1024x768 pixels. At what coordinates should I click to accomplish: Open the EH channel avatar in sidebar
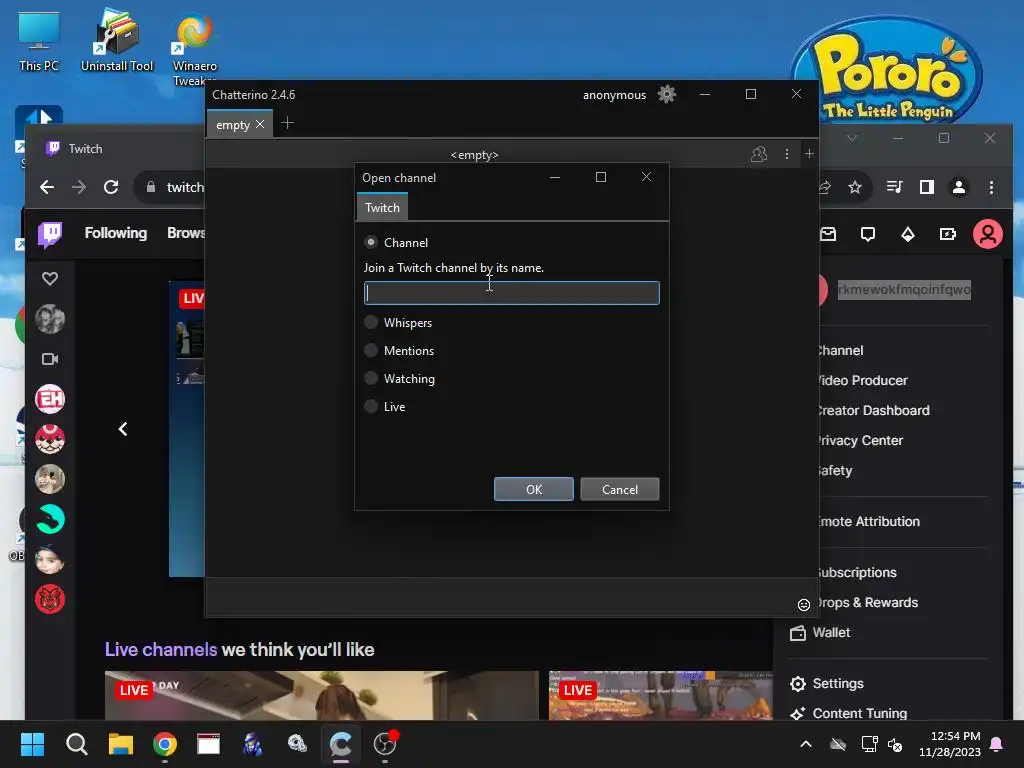pyautogui.click(x=50, y=399)
